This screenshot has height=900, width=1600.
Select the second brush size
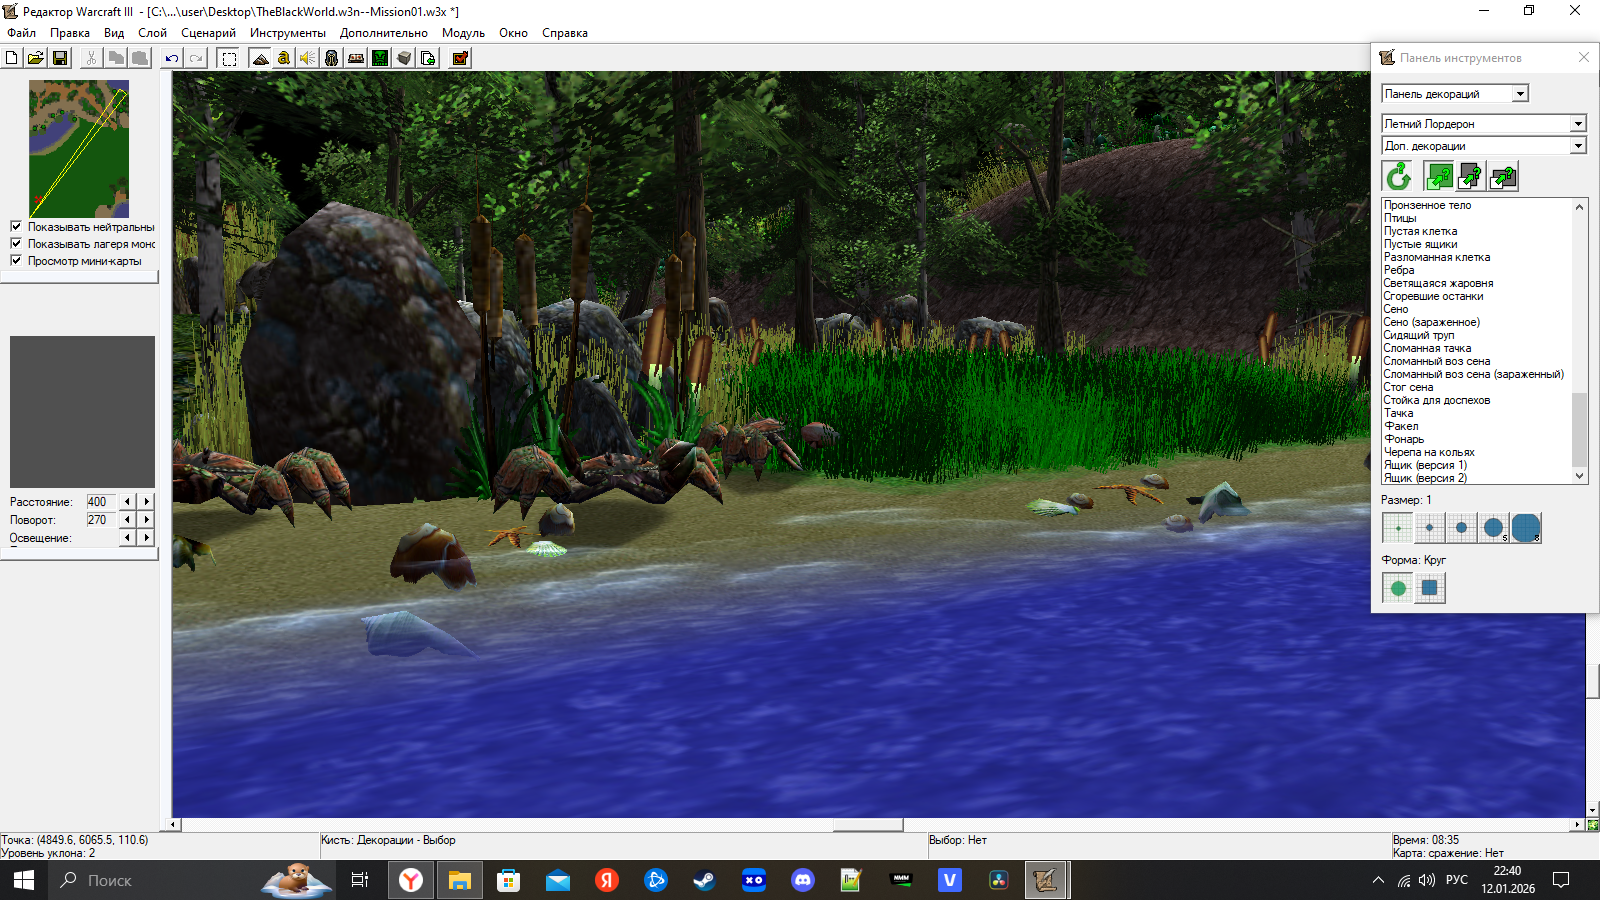point(1430,527)
